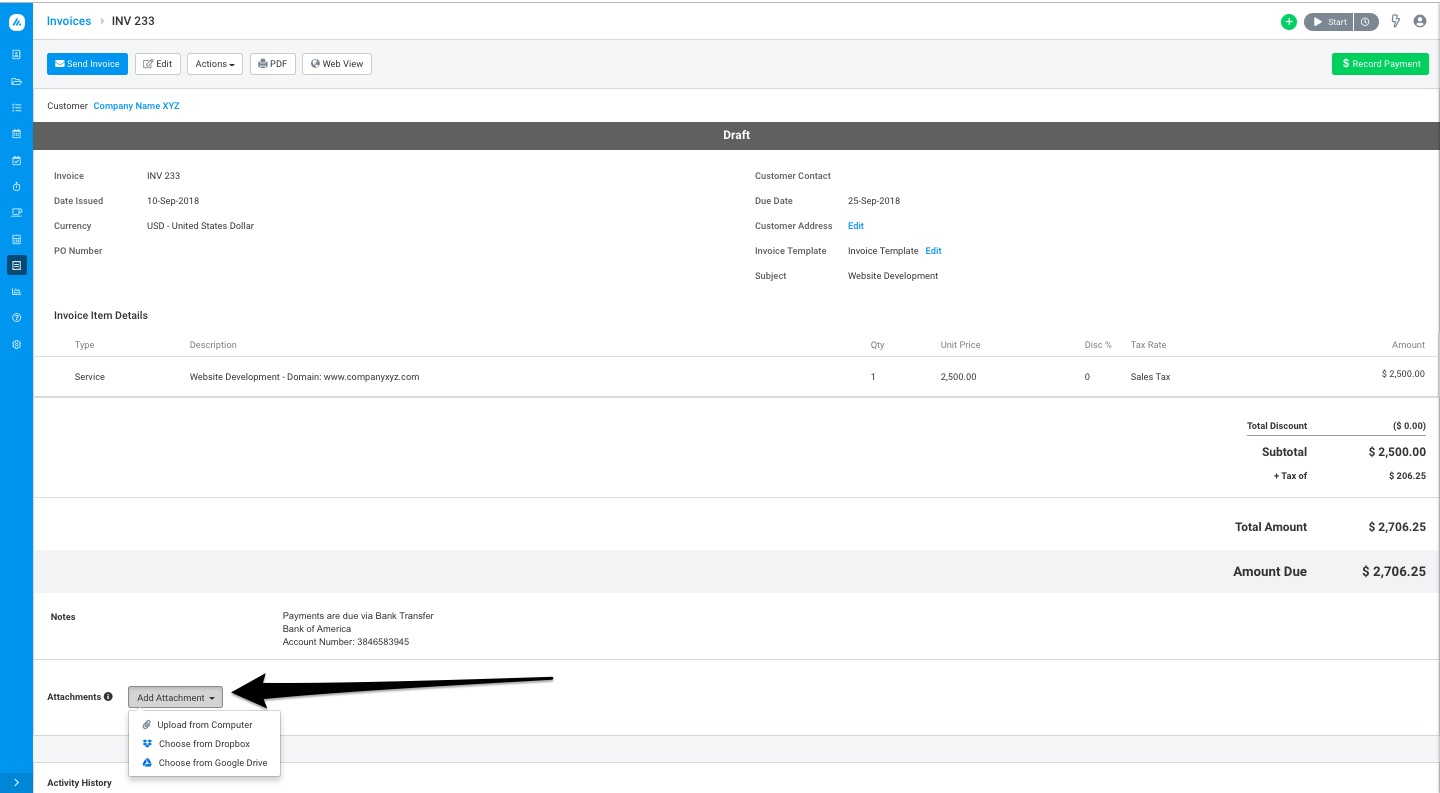Choose Upload from Computer
Image resolution: width=1440 pixels, height=793 pixels.
[205, 725]
